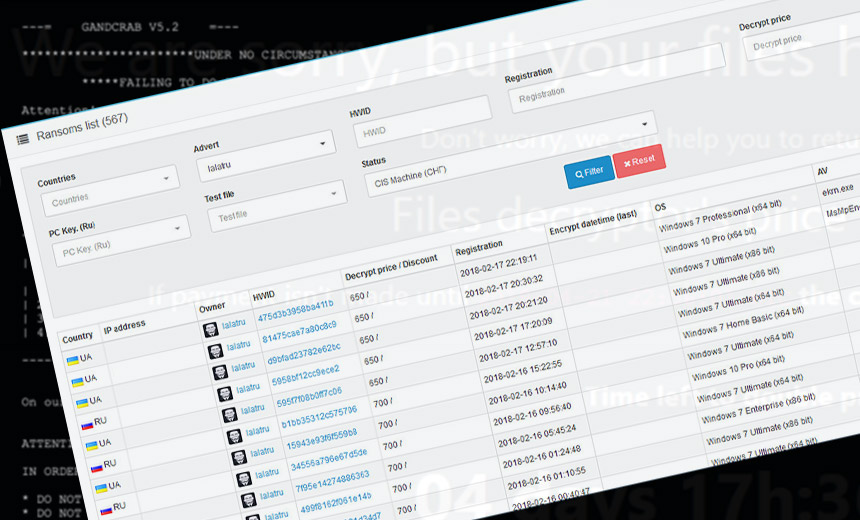The height and width of the screenshot is (520, 860).
Task: Open HWID link 34556a796e67d5de
Action: pos(329,460)
